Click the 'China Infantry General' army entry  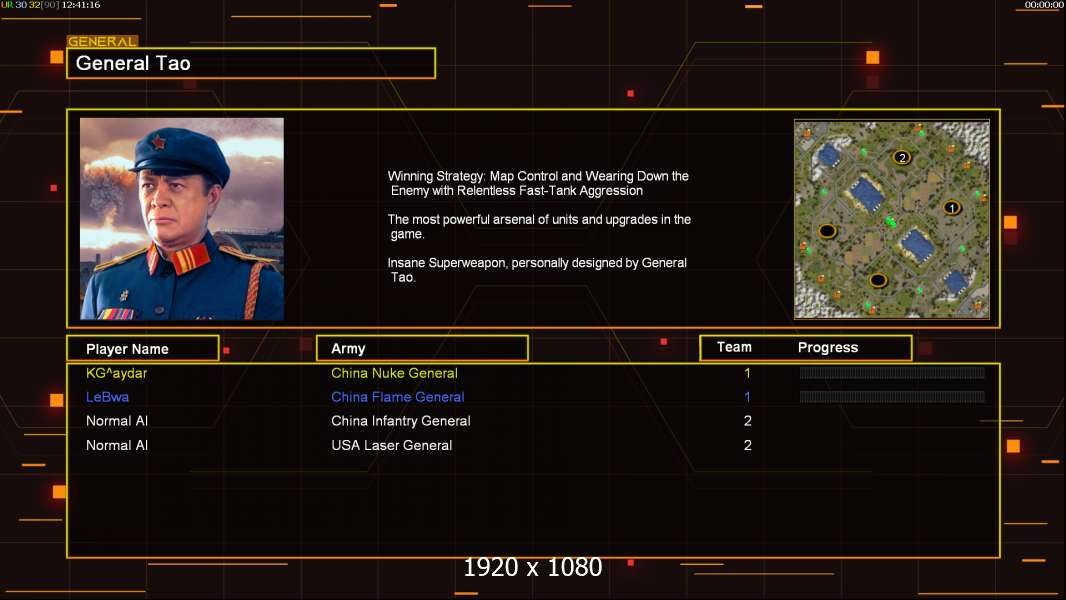coord(400,421)
